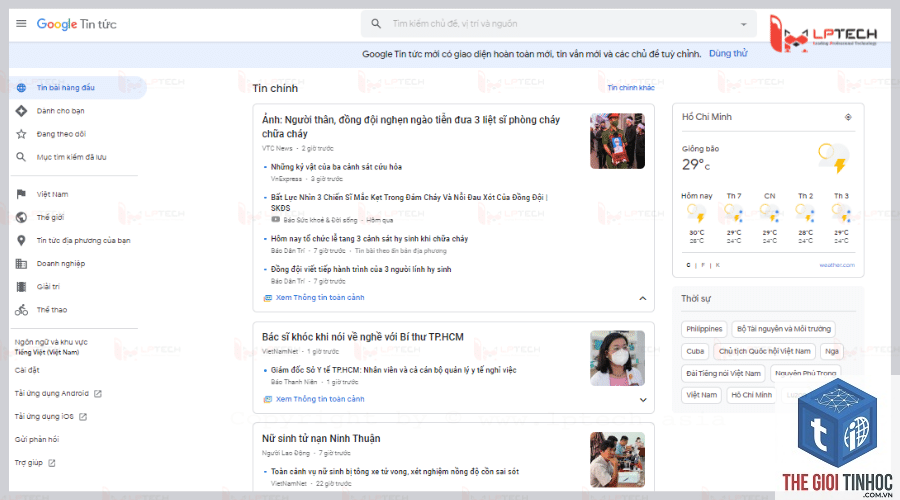Select Bộ Tài nguyên và Môi trường chip
Image resolution: width=900 pixels, height=500 pixels.
tap(783, 329)
